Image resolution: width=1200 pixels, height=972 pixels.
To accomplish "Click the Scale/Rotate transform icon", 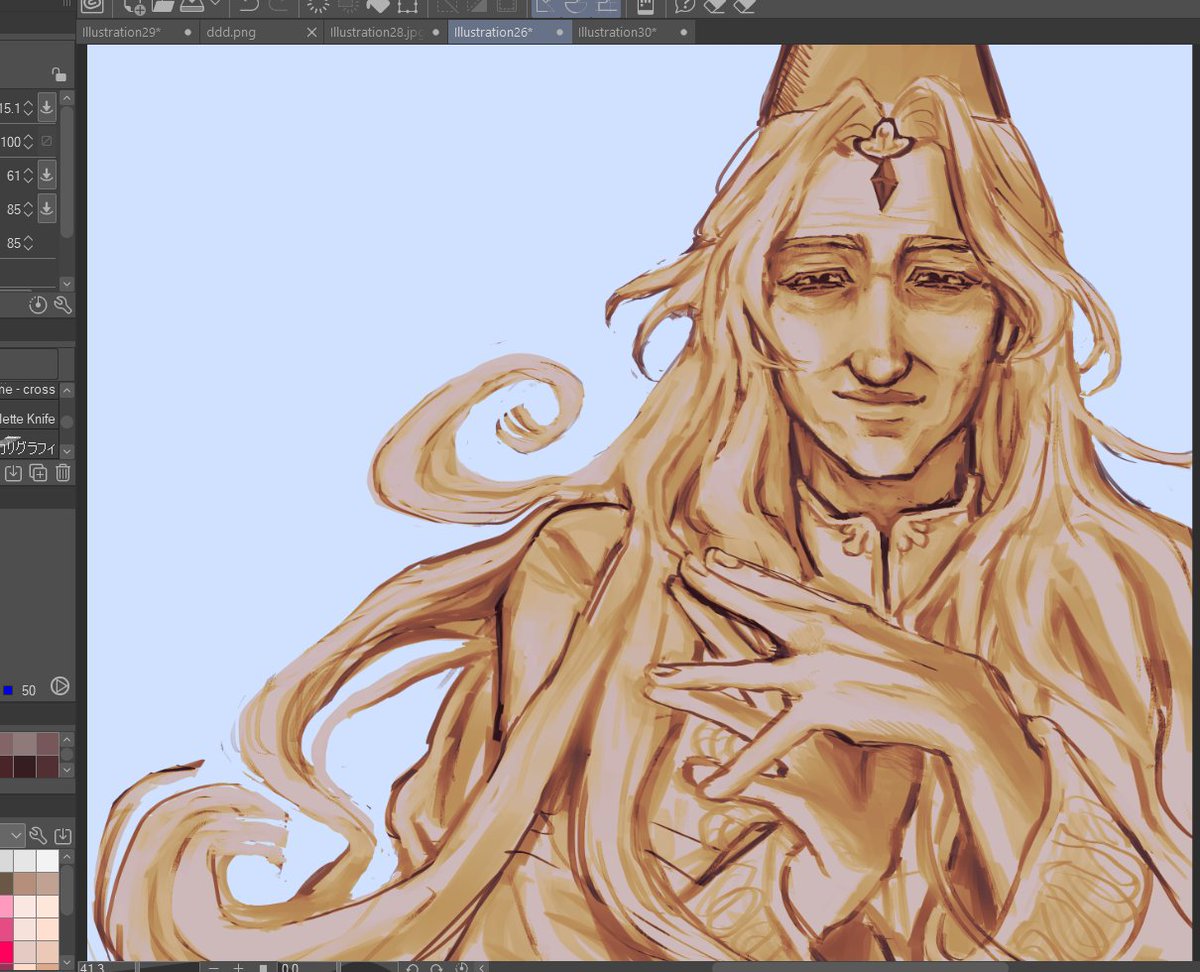I will click(x=407, y=6).
